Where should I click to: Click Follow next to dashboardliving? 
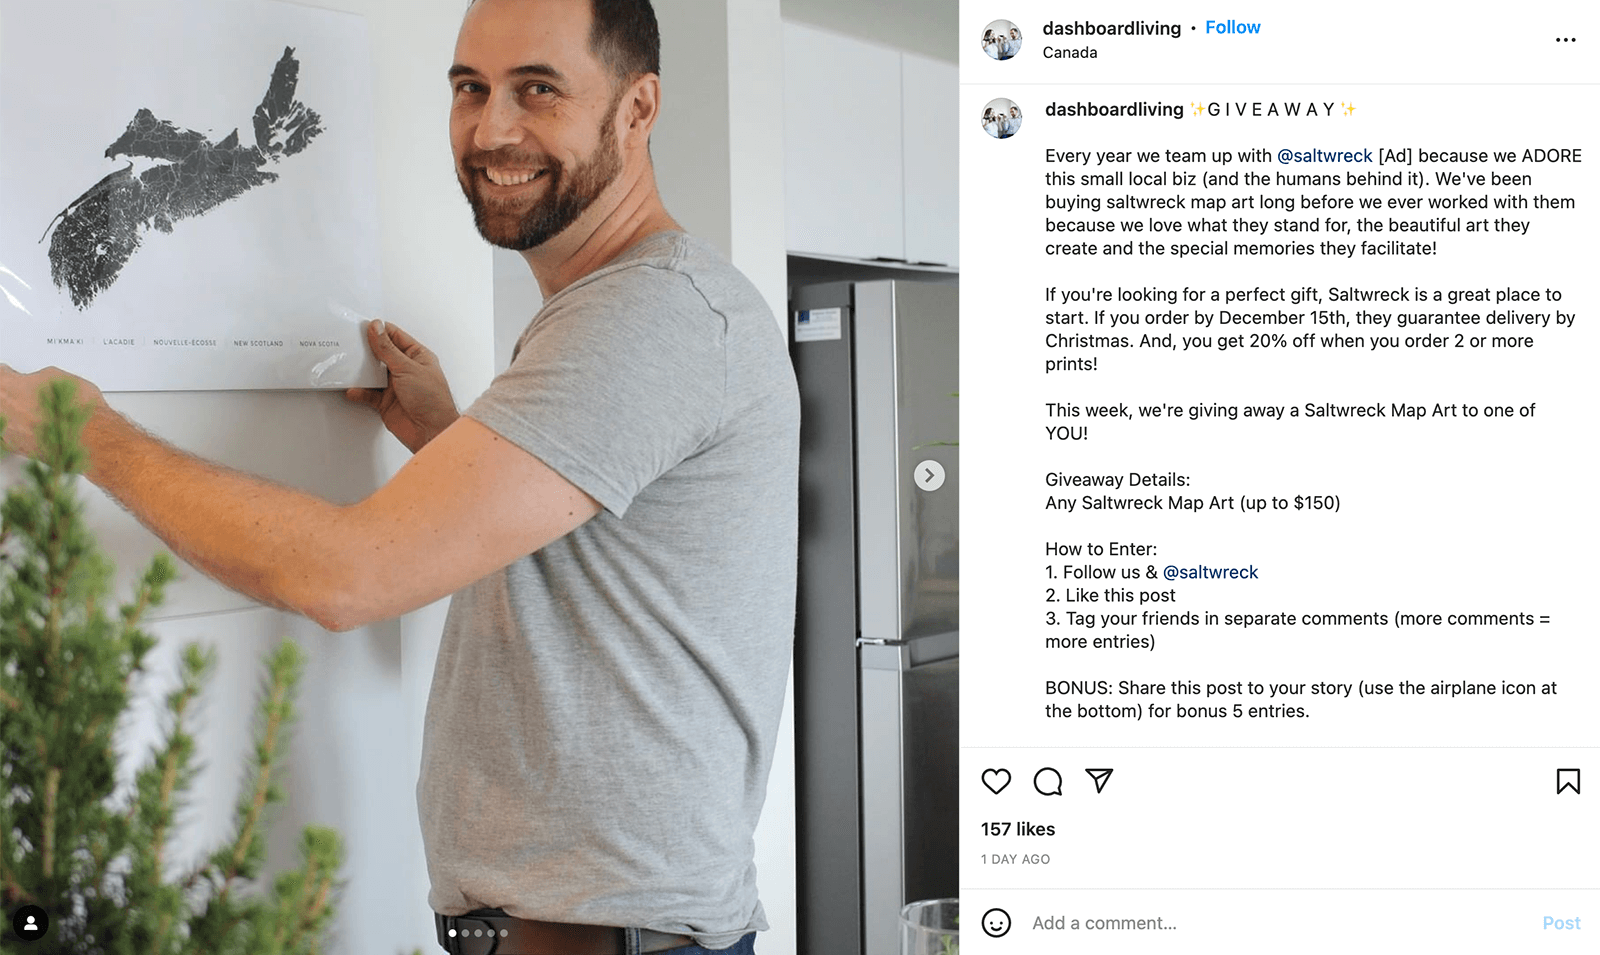click(x=1232, y=28)
